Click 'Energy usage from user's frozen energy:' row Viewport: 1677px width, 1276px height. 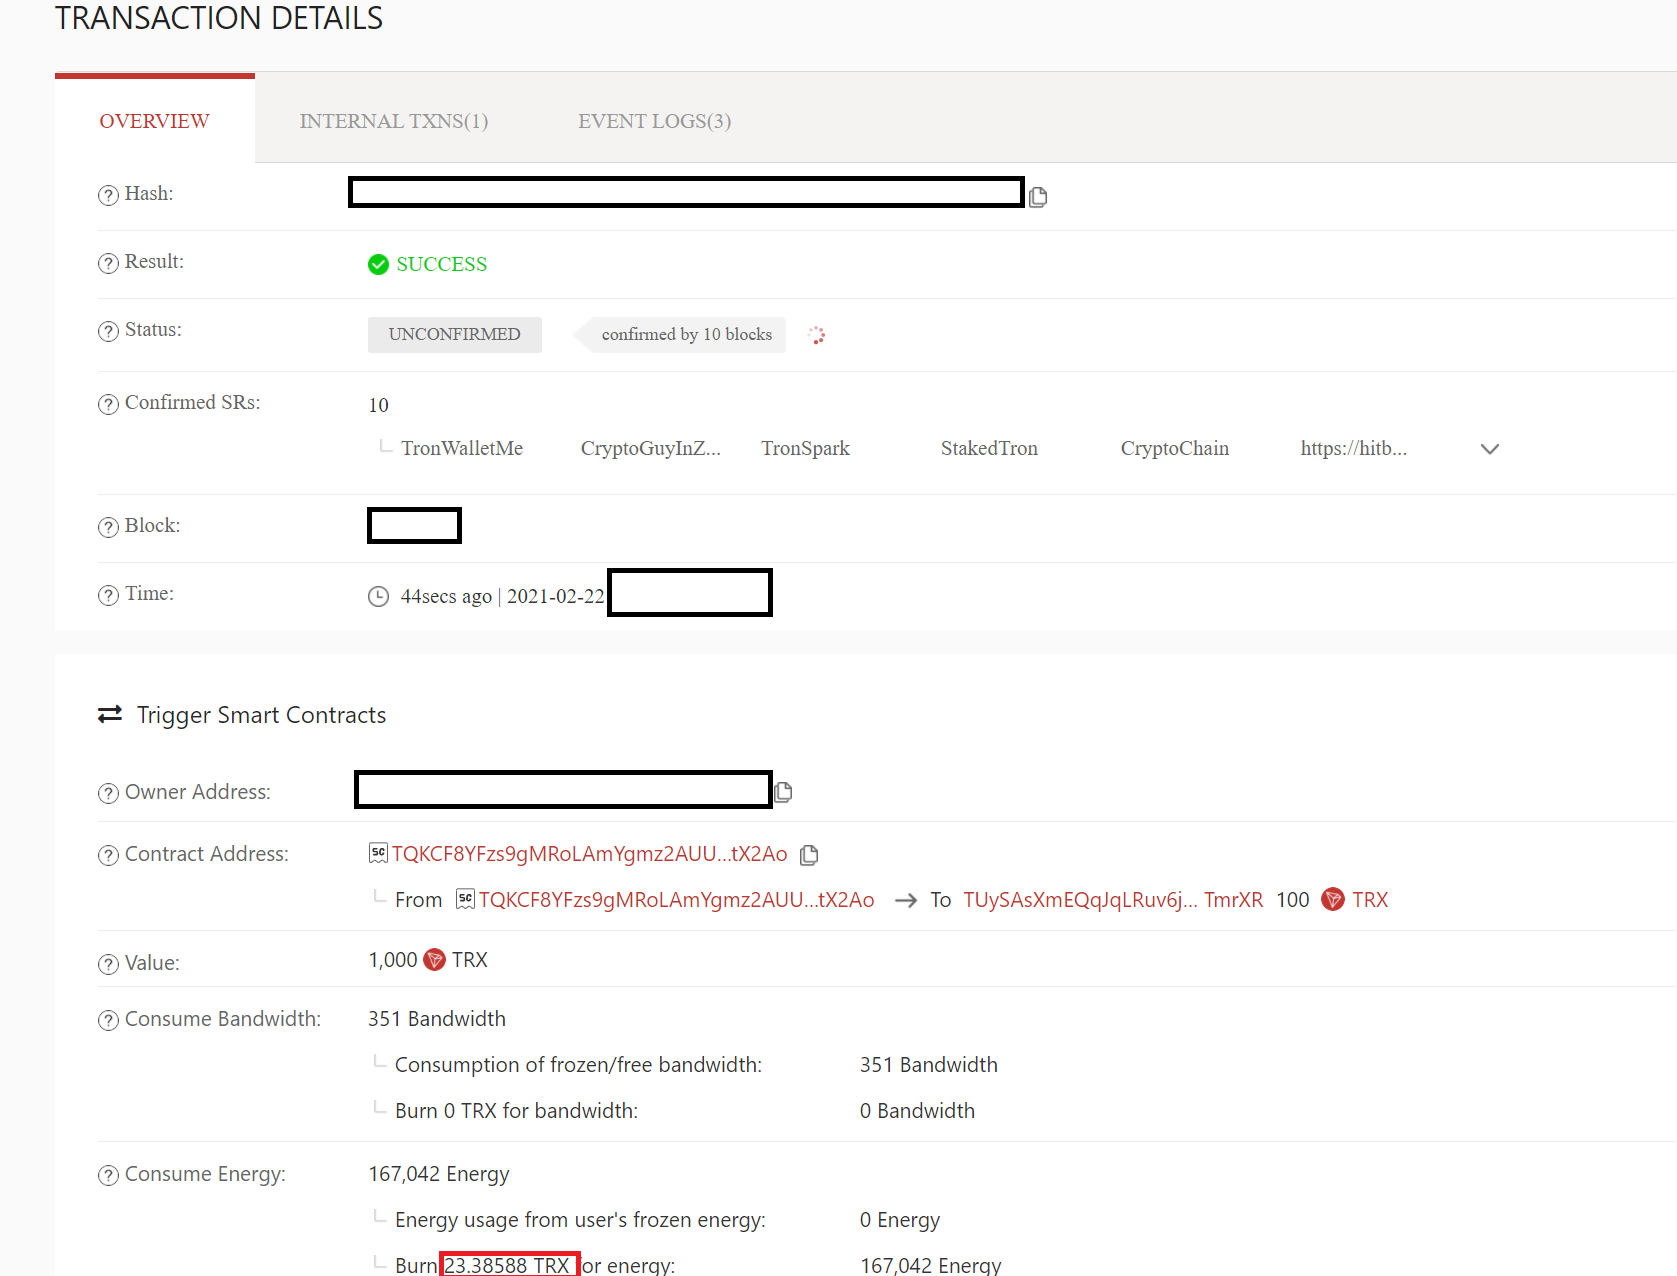[x=580, y=1220]
